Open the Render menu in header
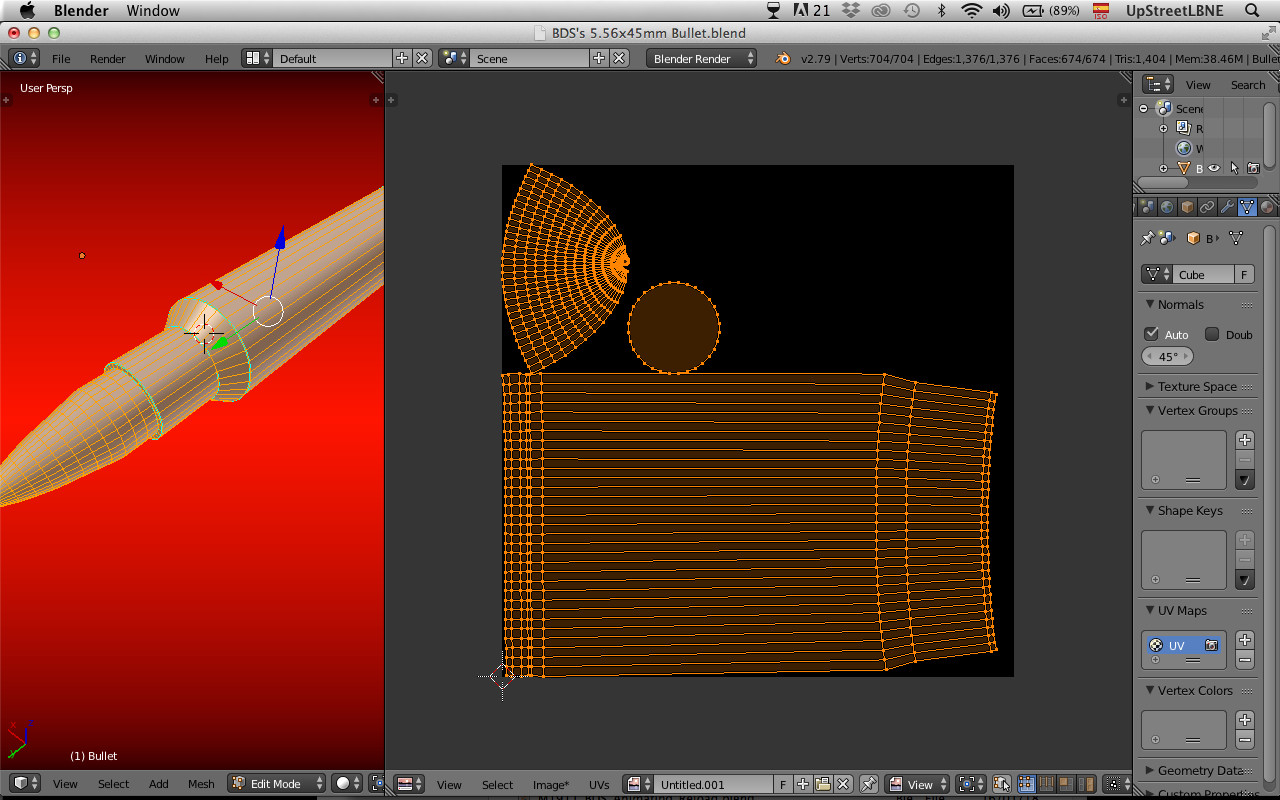 pos(107,59)
